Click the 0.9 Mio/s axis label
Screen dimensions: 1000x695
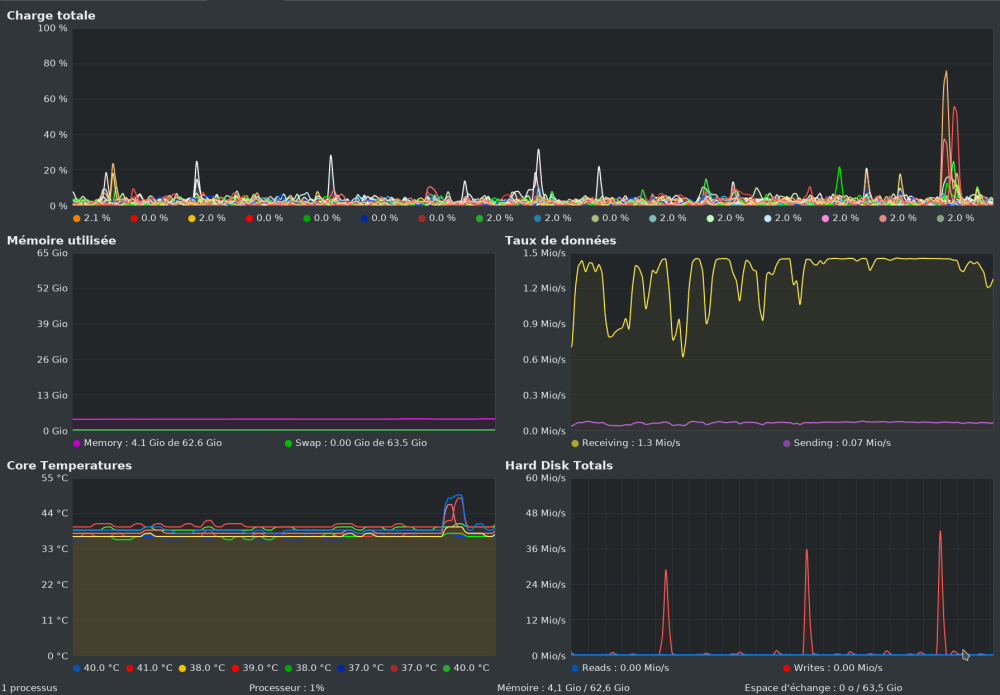click(544, 324)
